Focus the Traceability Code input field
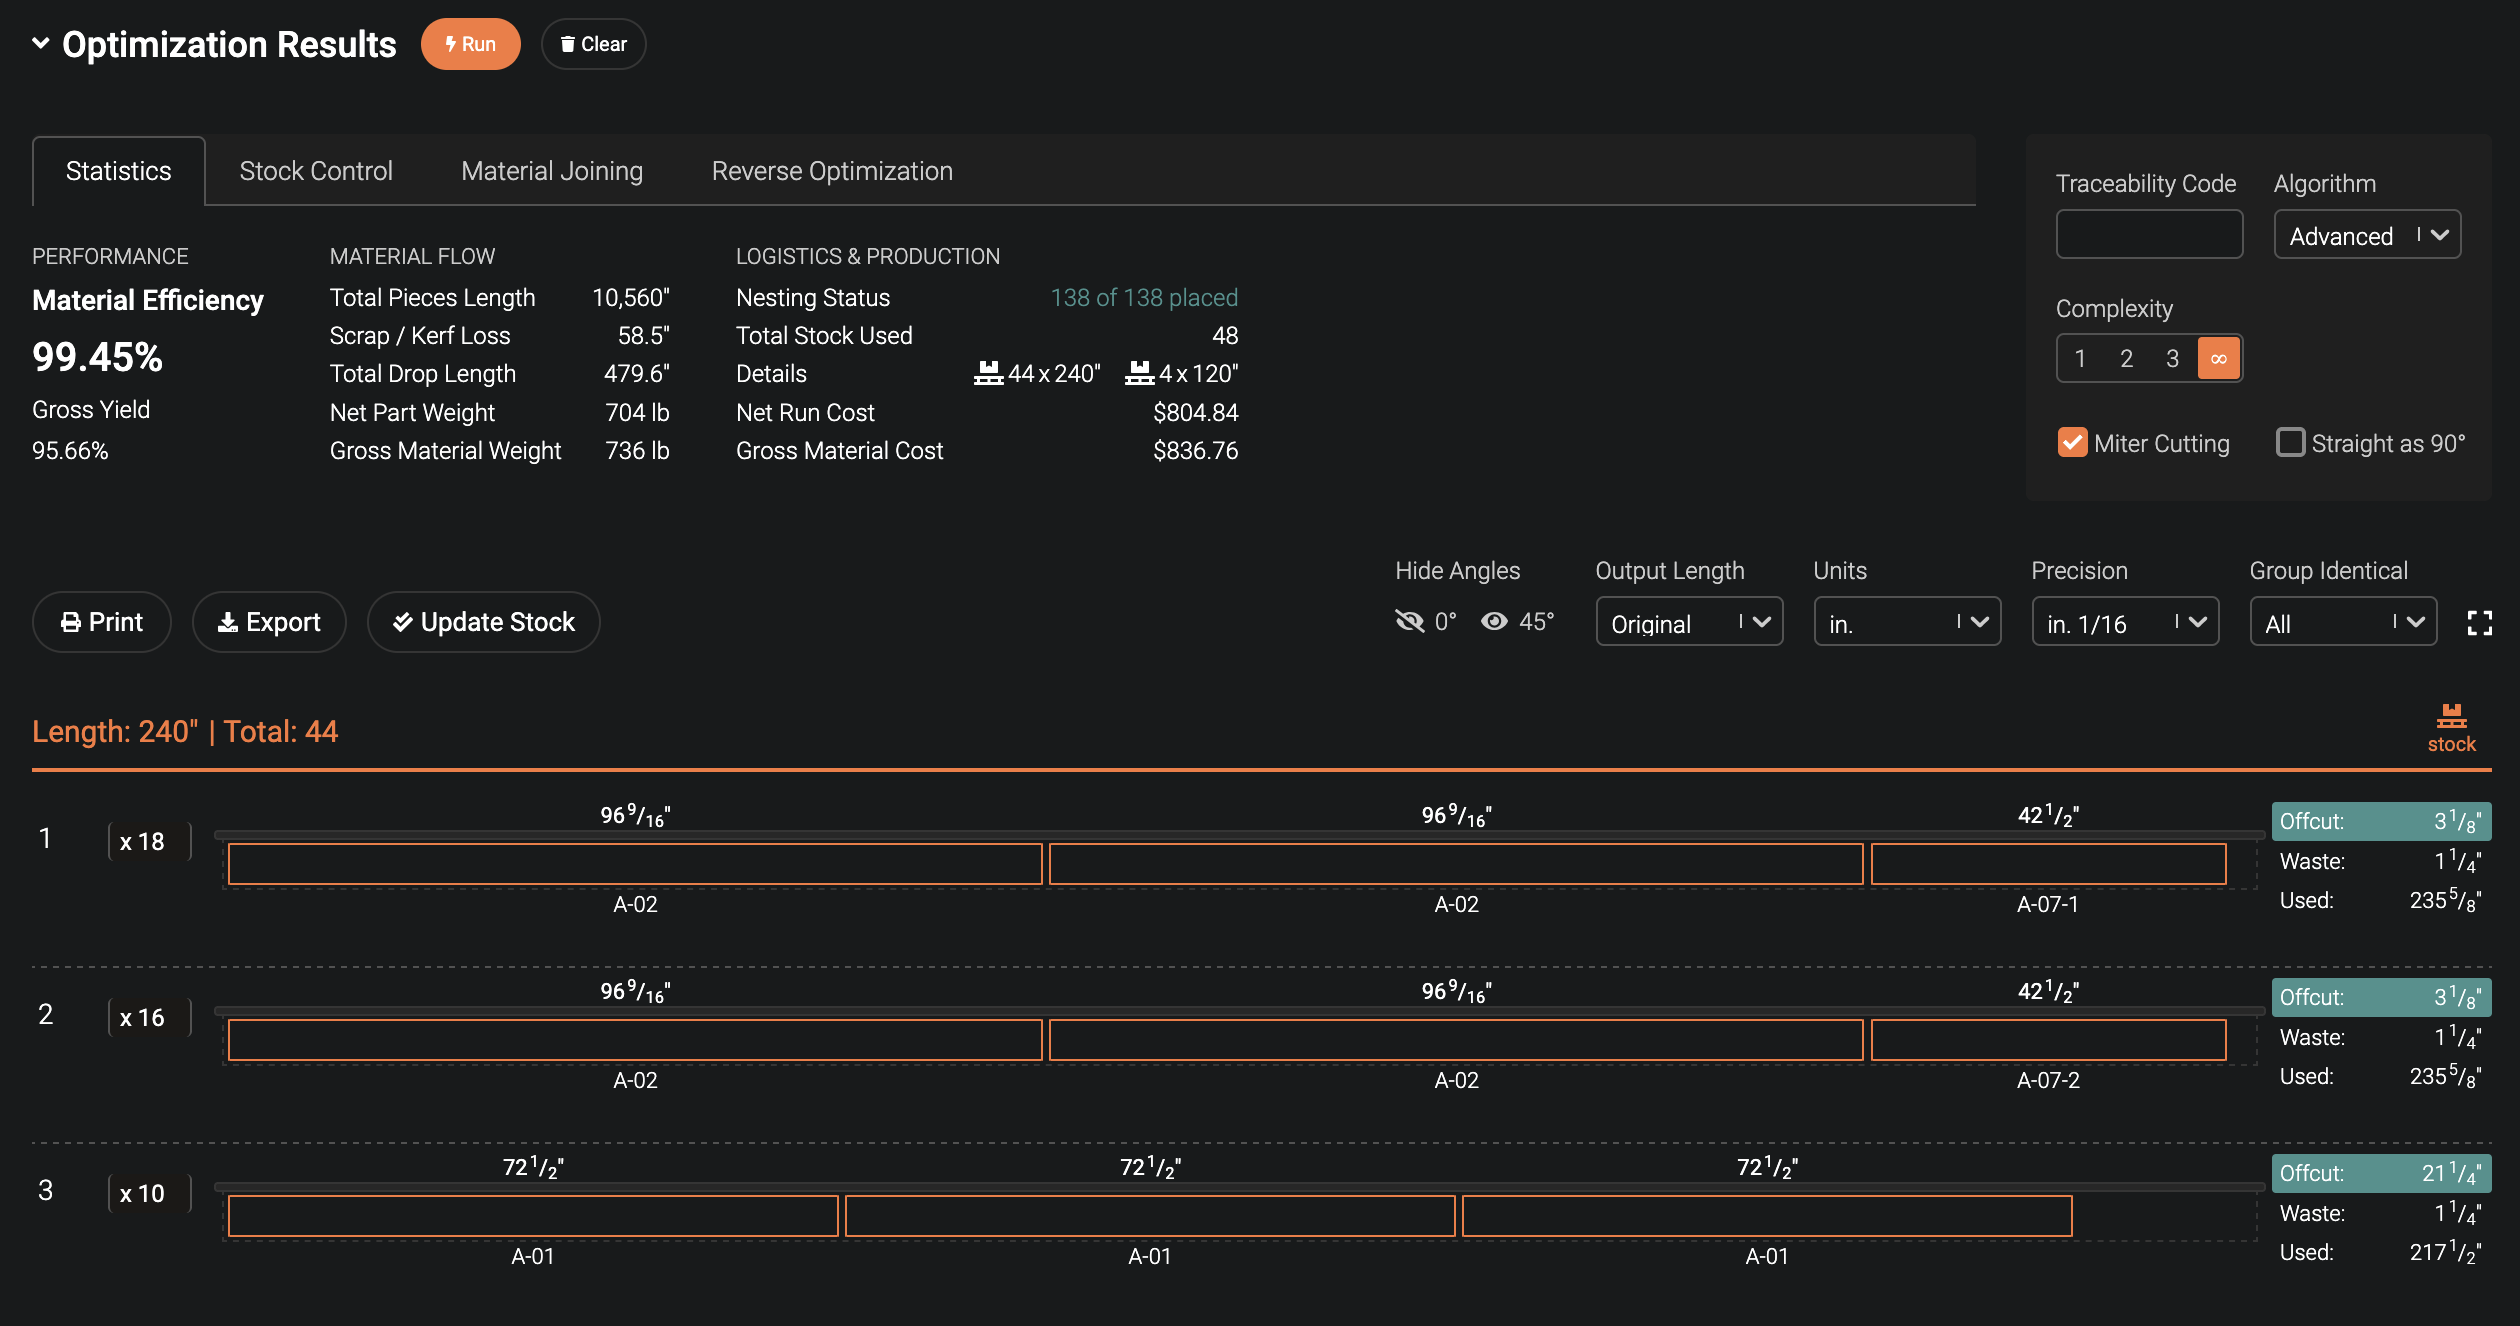2520x1326 pixels. coord(2149,234)
